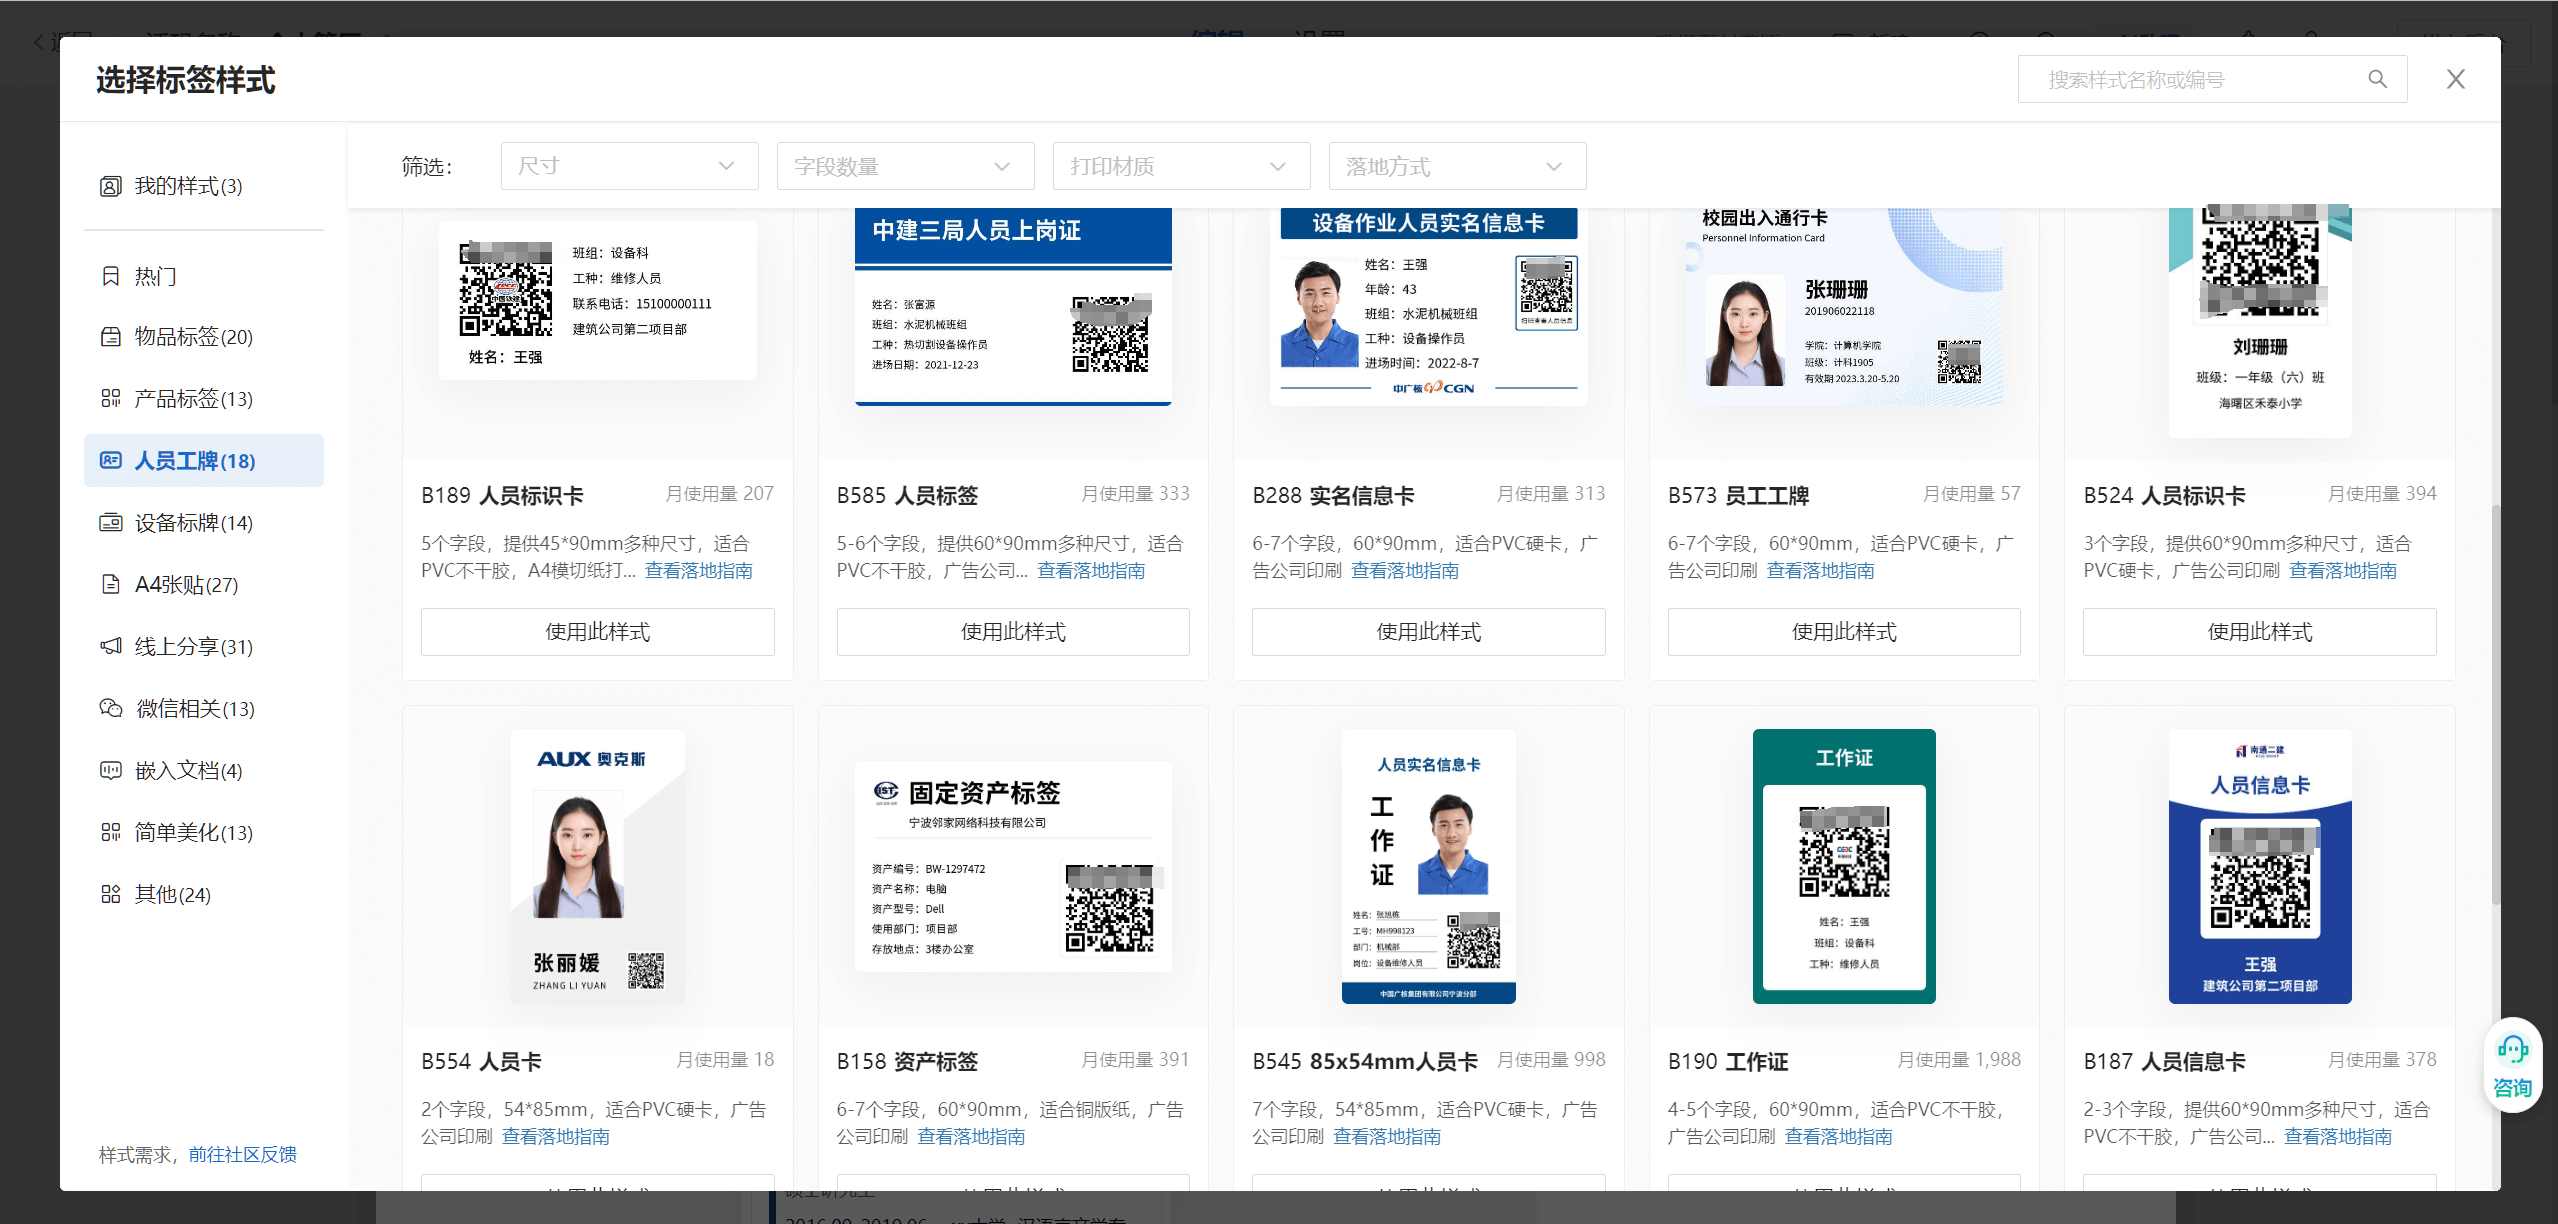The width and height of the screenshot is (2558, 1224).
Task: Select 设备标牌(14) category
Action: (x=204, y=522)
